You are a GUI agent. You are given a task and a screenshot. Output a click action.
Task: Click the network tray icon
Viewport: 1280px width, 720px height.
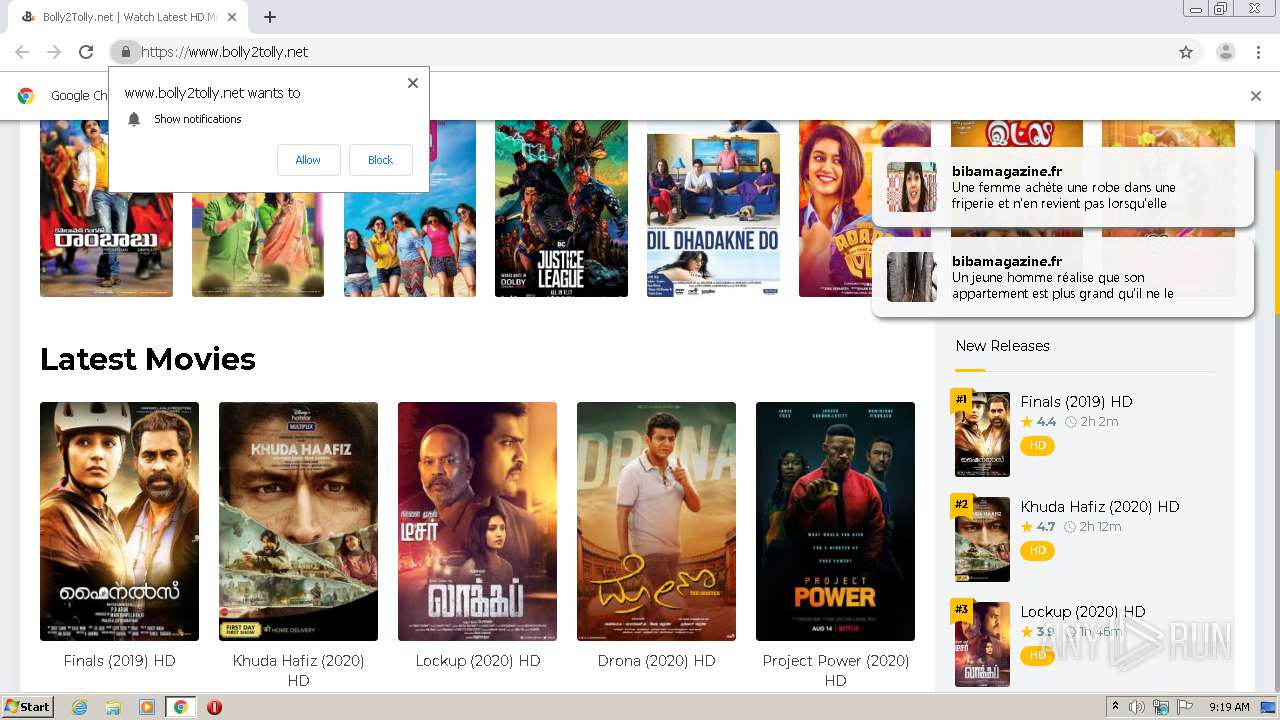(1161, 707)
